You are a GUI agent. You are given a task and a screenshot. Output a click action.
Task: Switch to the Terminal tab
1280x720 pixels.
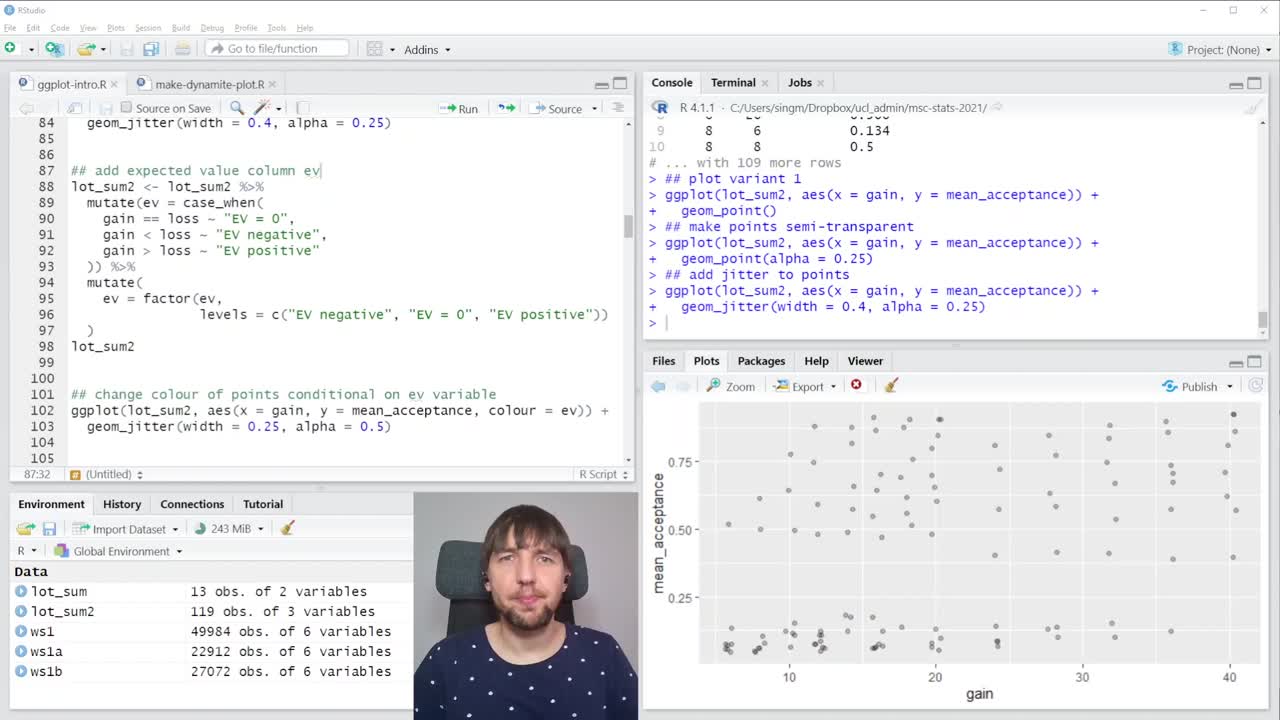[733, 83]
